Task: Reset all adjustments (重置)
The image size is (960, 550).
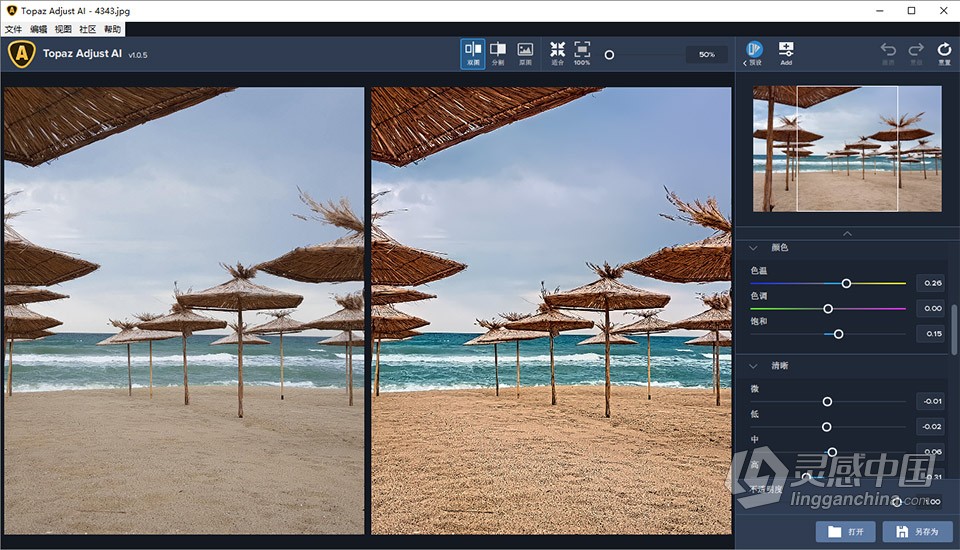Action: 944,54
